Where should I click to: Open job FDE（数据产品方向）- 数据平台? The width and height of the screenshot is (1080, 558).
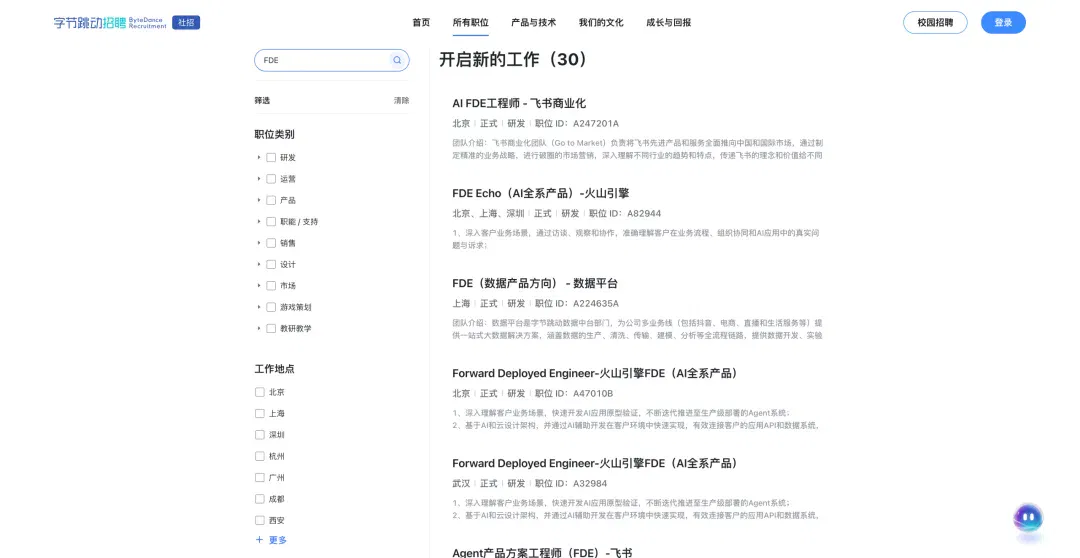[x=535, y=283]
